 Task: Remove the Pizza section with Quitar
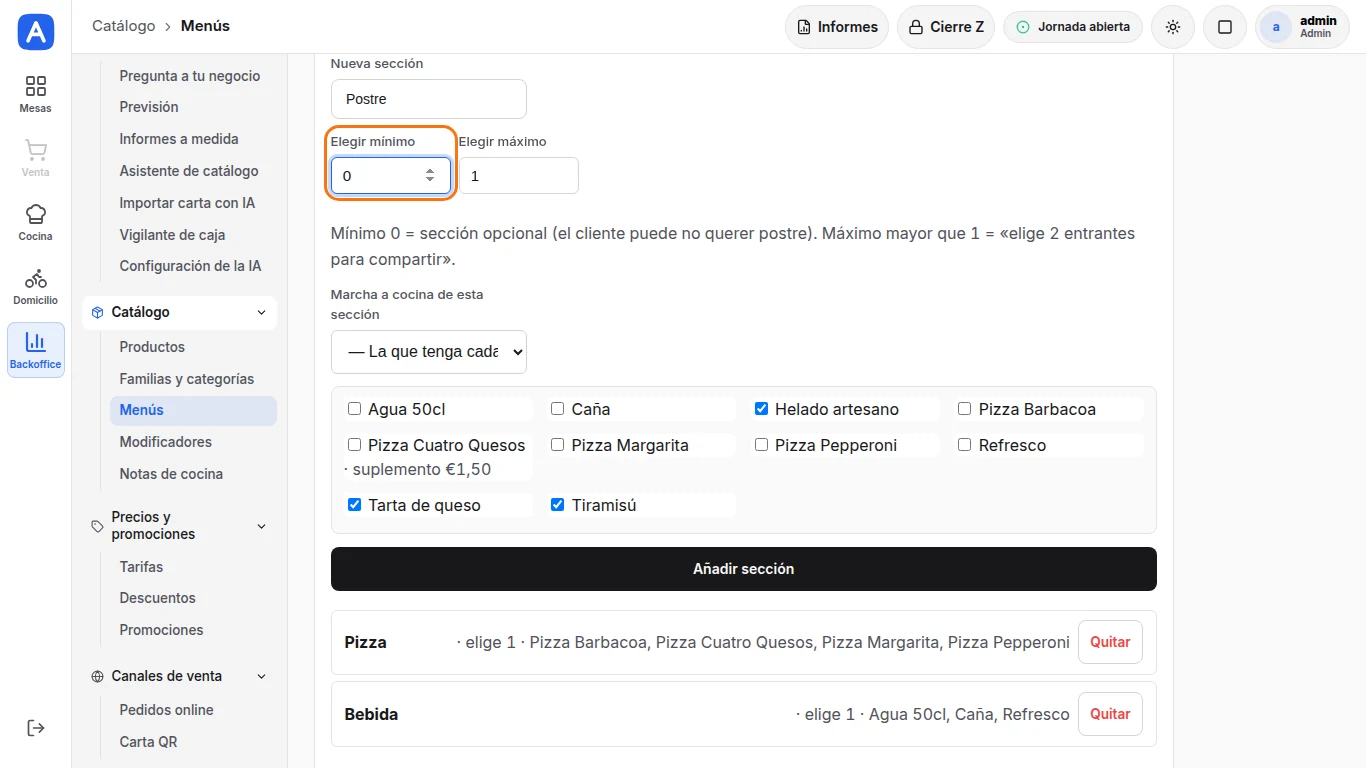point(1110,642)
